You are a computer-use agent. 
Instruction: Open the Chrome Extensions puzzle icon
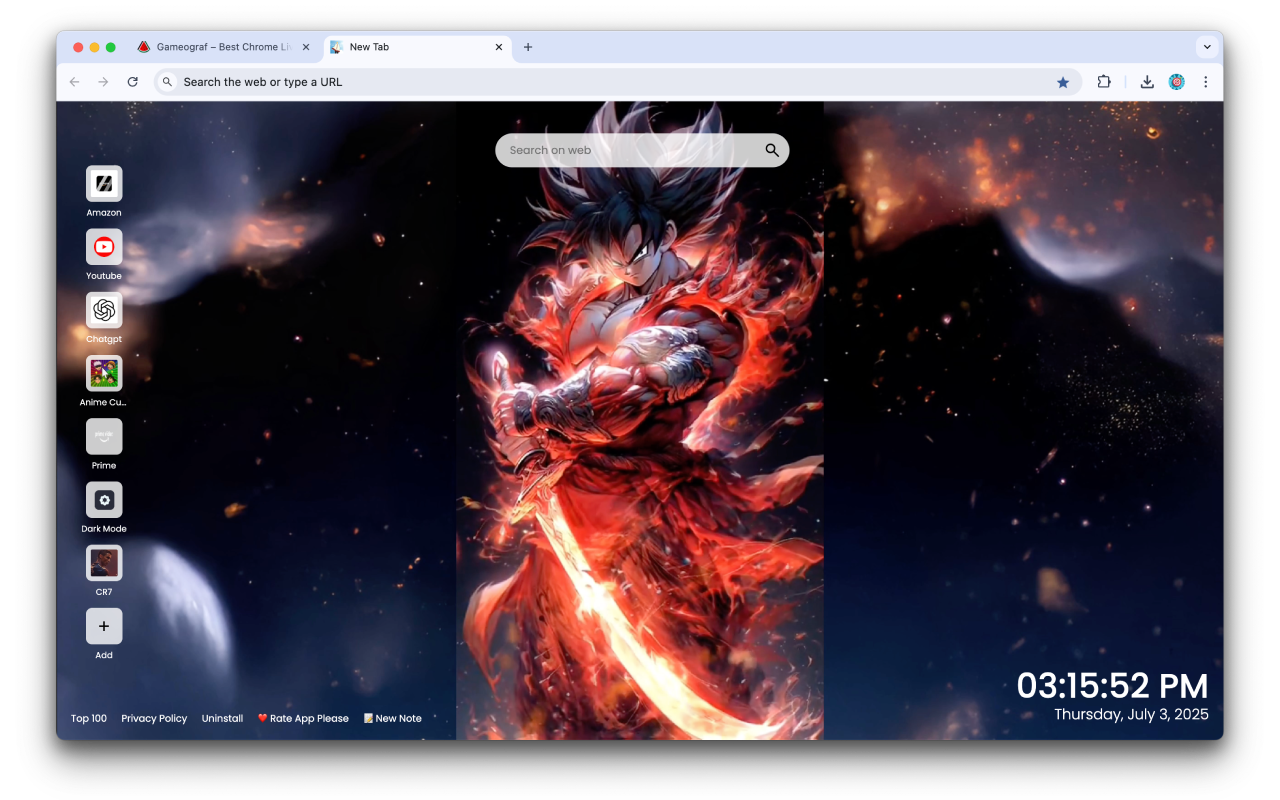pos(1104,81)
